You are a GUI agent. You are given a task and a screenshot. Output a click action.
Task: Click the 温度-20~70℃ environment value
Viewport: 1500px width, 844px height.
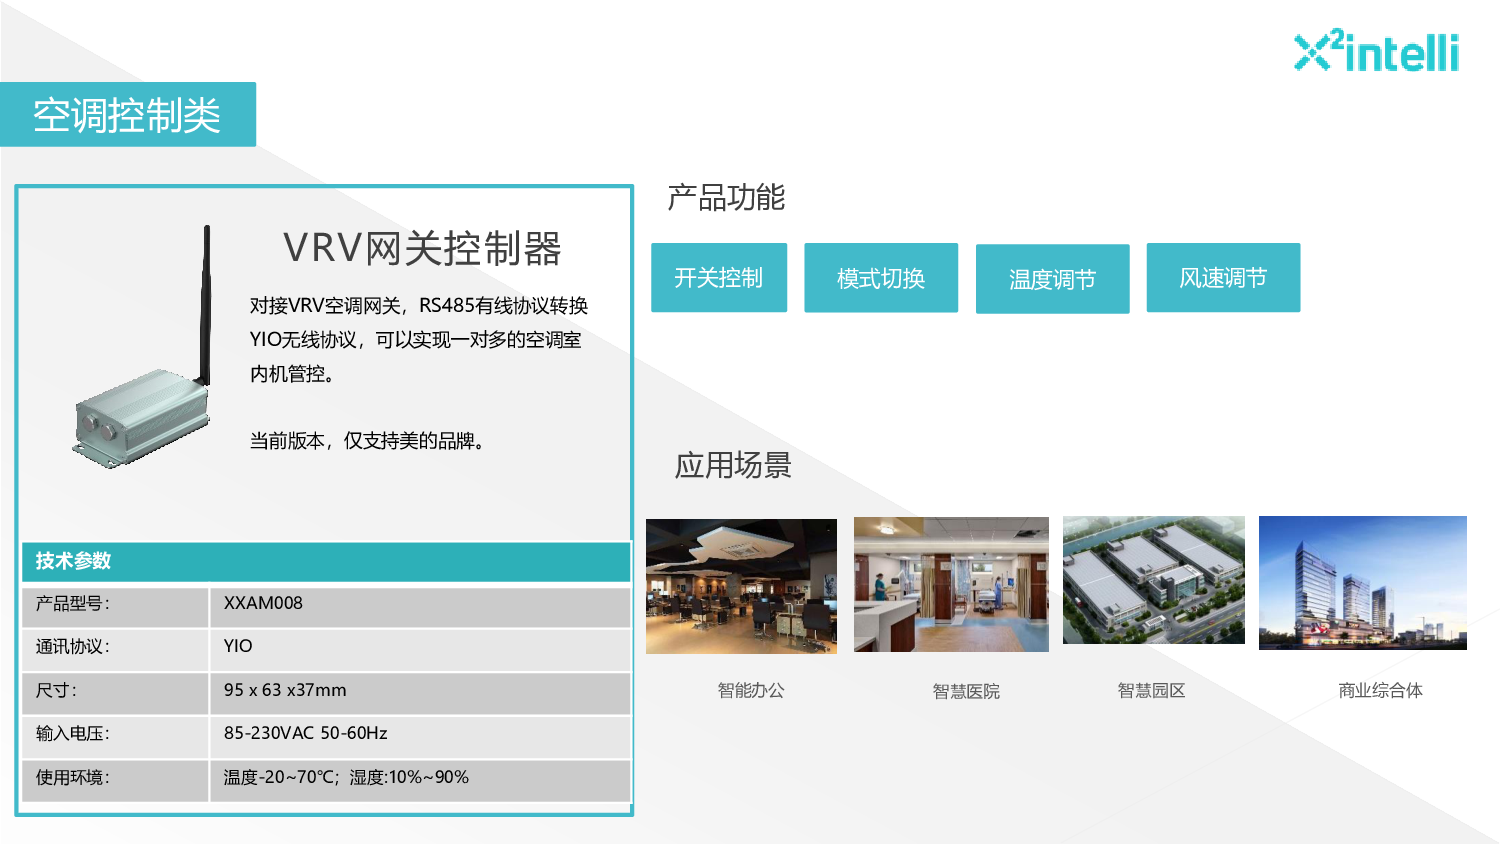pyautogui.click(x=346, y=777)
